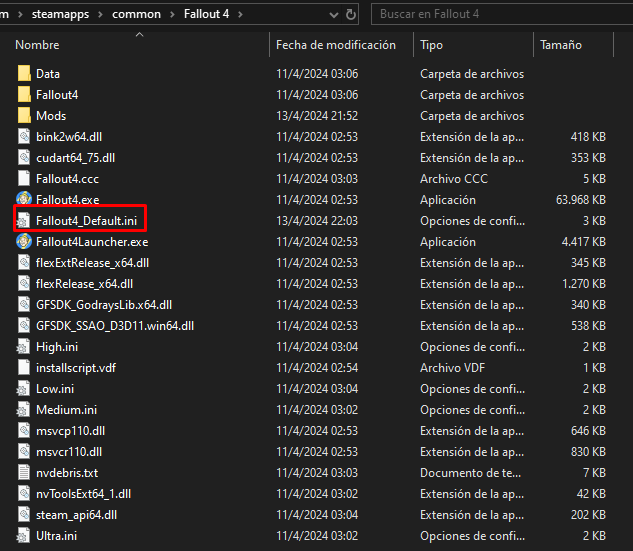Select the Fallout4.ccc file name

(67, 179)
